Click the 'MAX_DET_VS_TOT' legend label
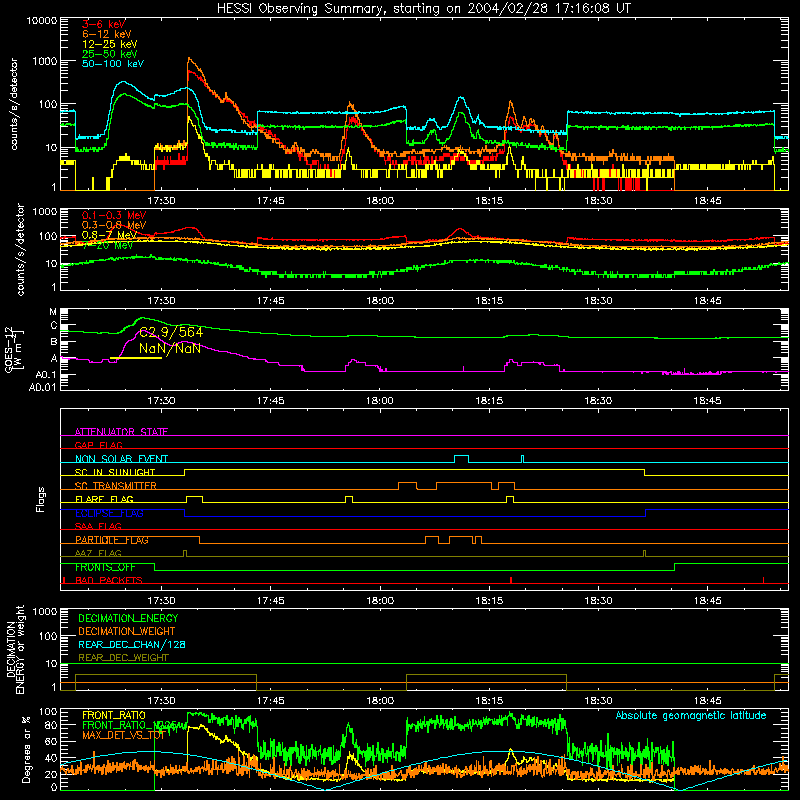 (123, 735)
